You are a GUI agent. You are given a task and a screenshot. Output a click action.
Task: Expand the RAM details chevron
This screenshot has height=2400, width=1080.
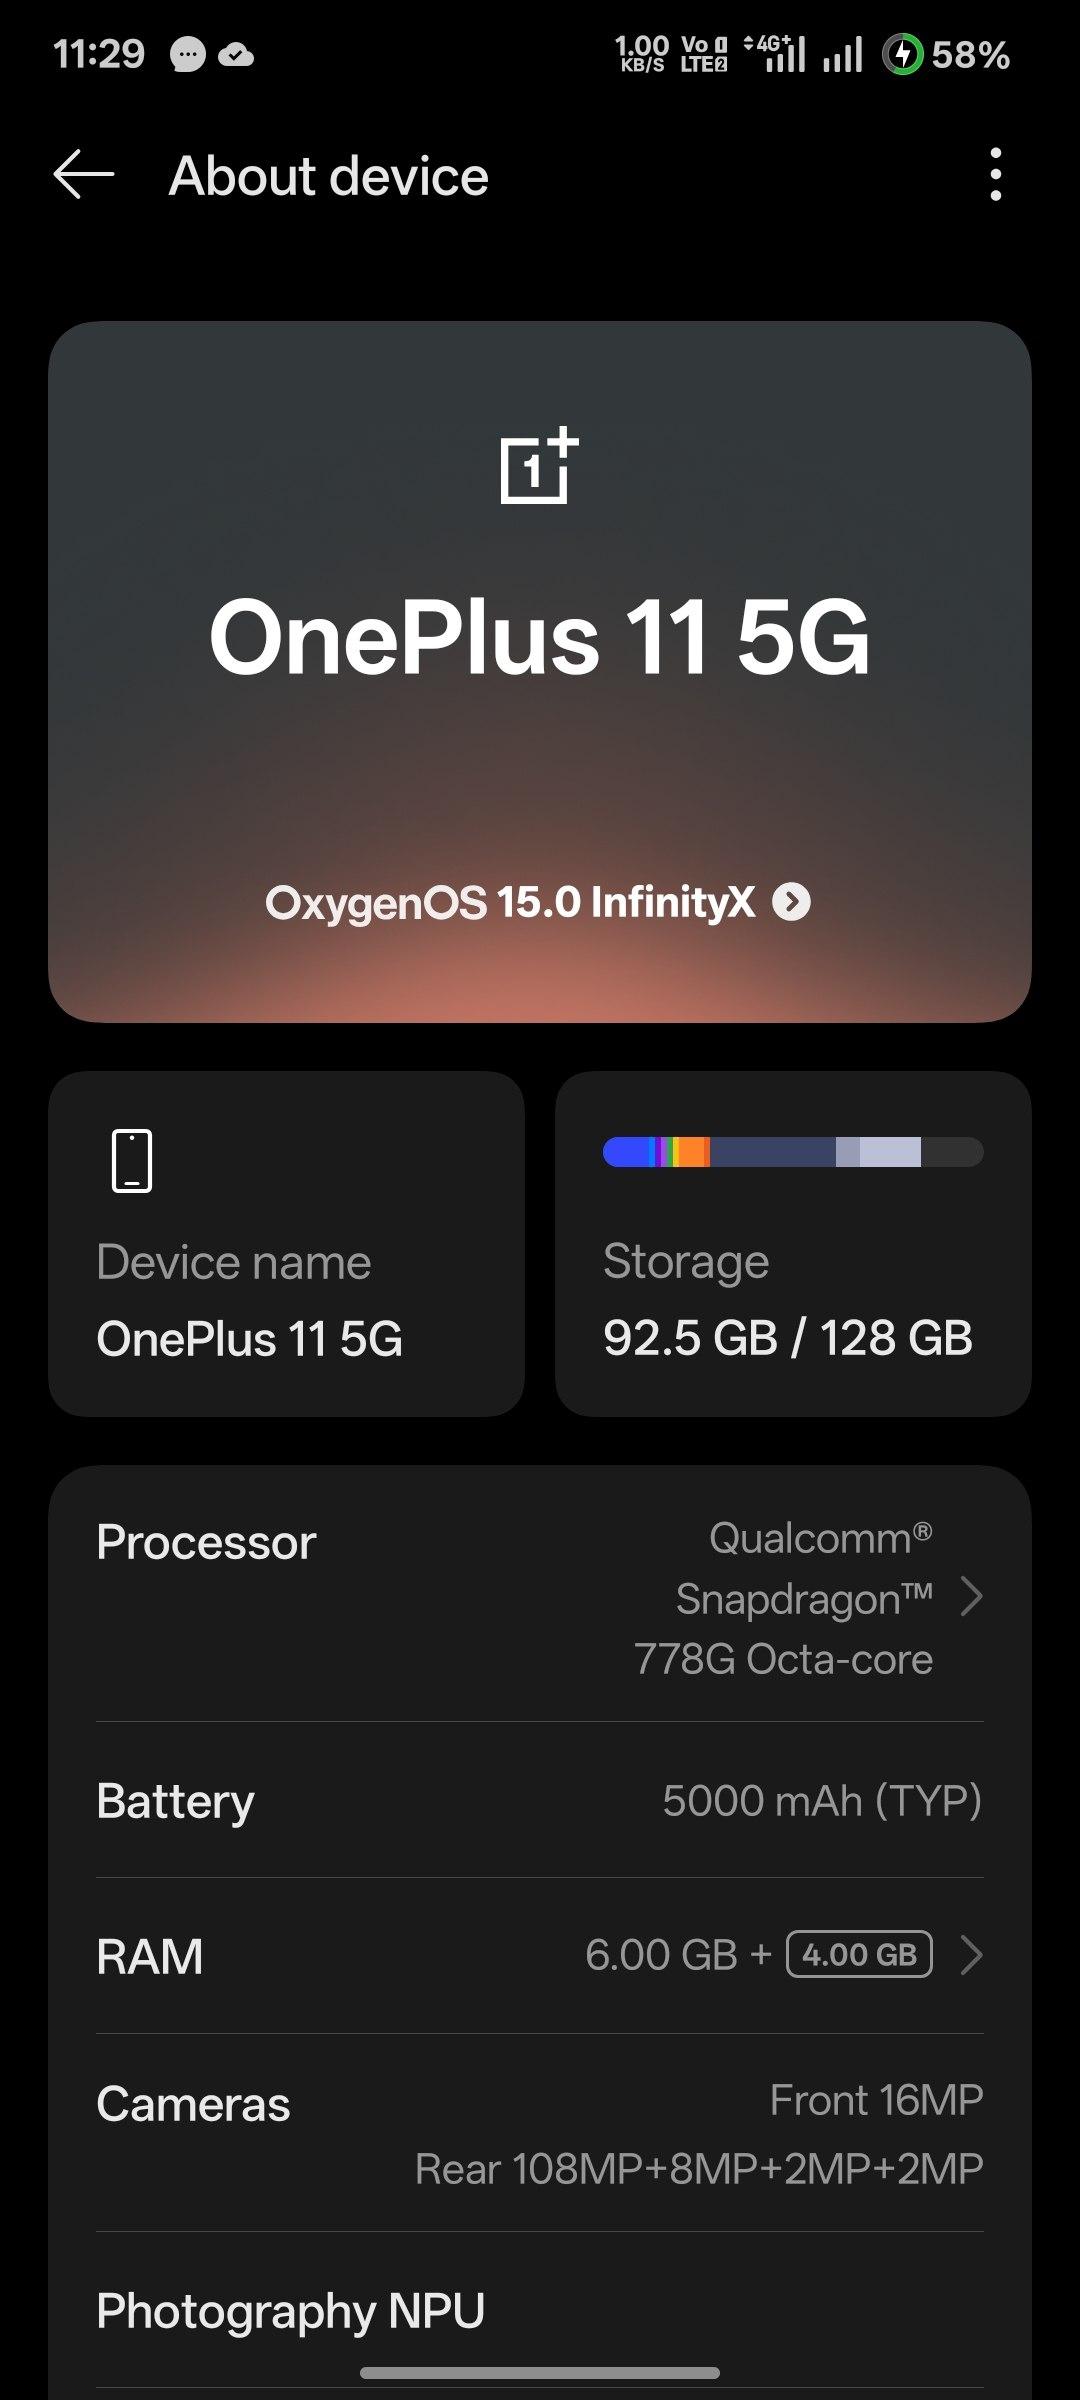[x=970, y=1955]
